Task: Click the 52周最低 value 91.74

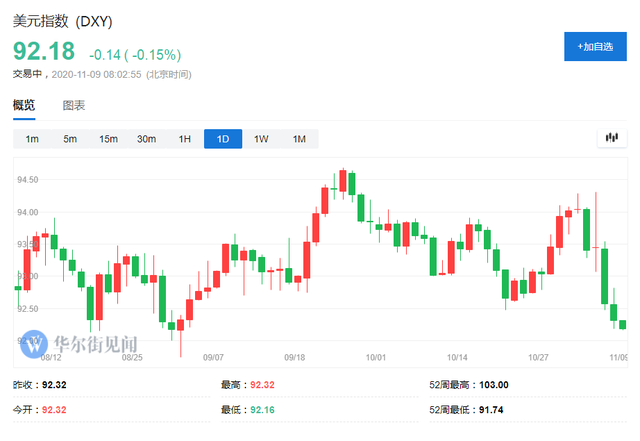Action: point(491,410)
